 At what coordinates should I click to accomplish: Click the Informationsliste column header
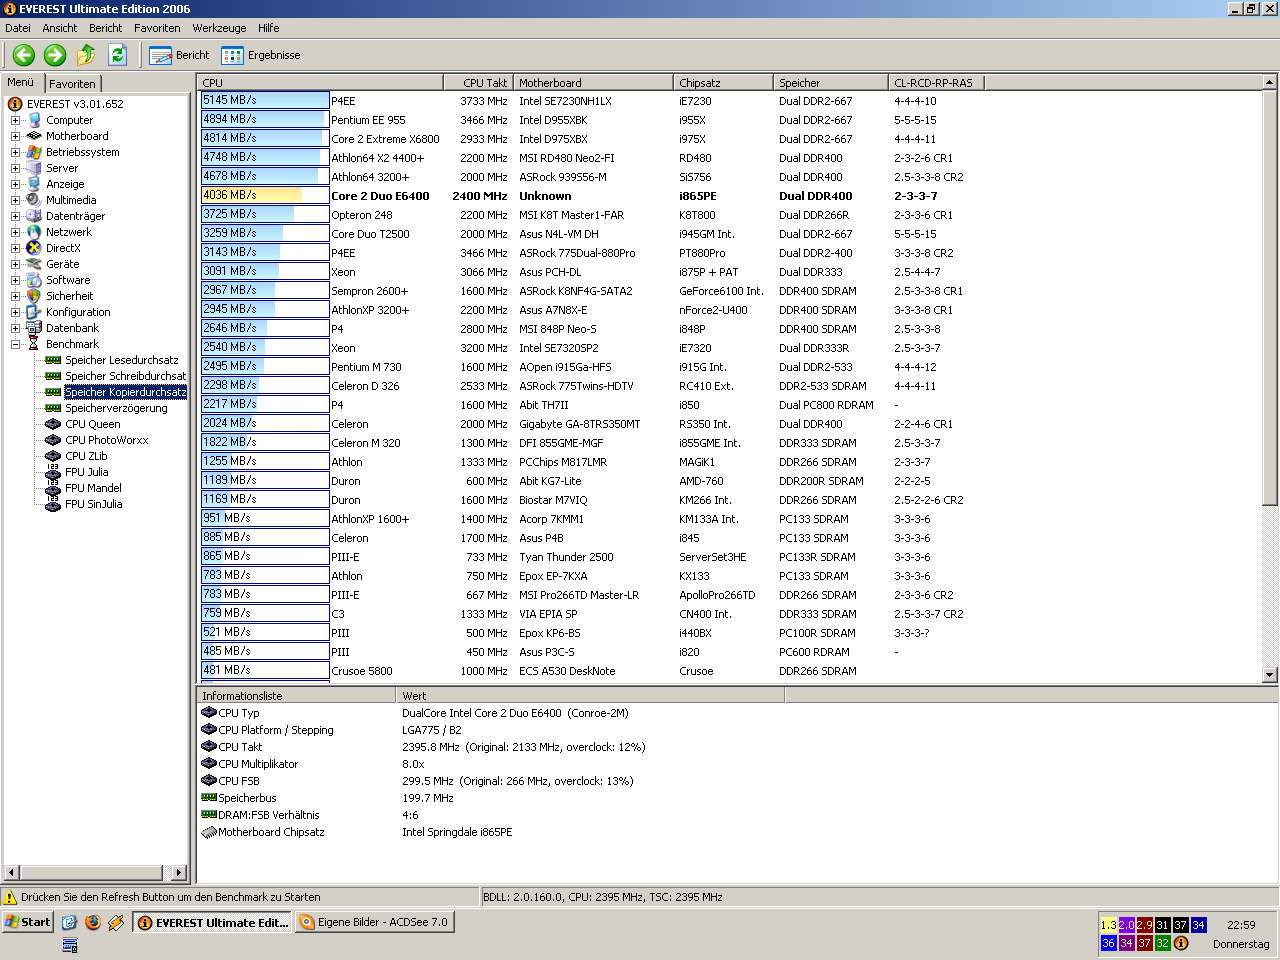296,696
